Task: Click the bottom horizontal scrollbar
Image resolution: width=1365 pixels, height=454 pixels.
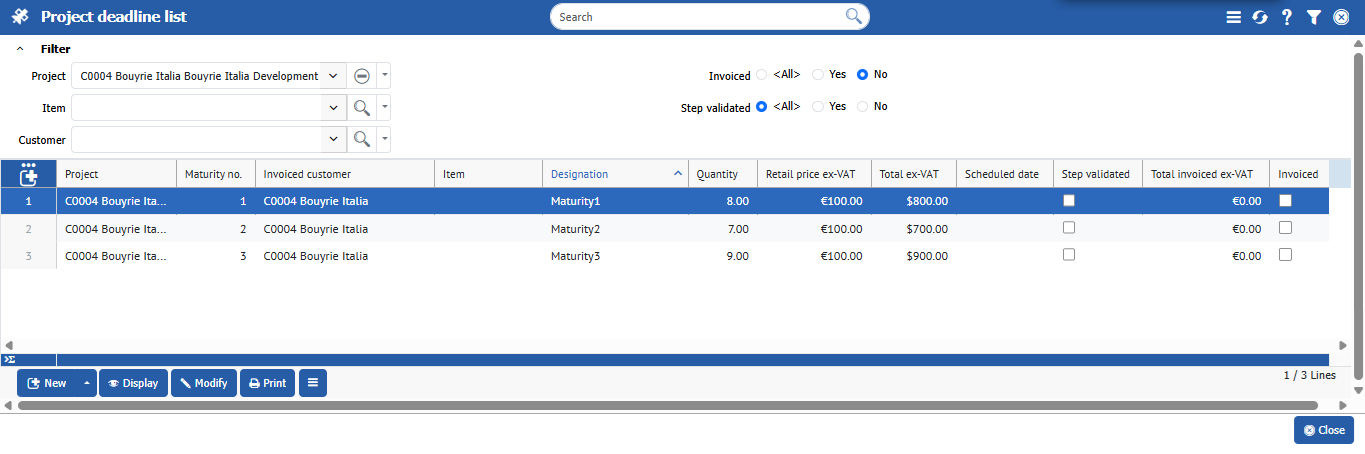Action: click(667, 405)
